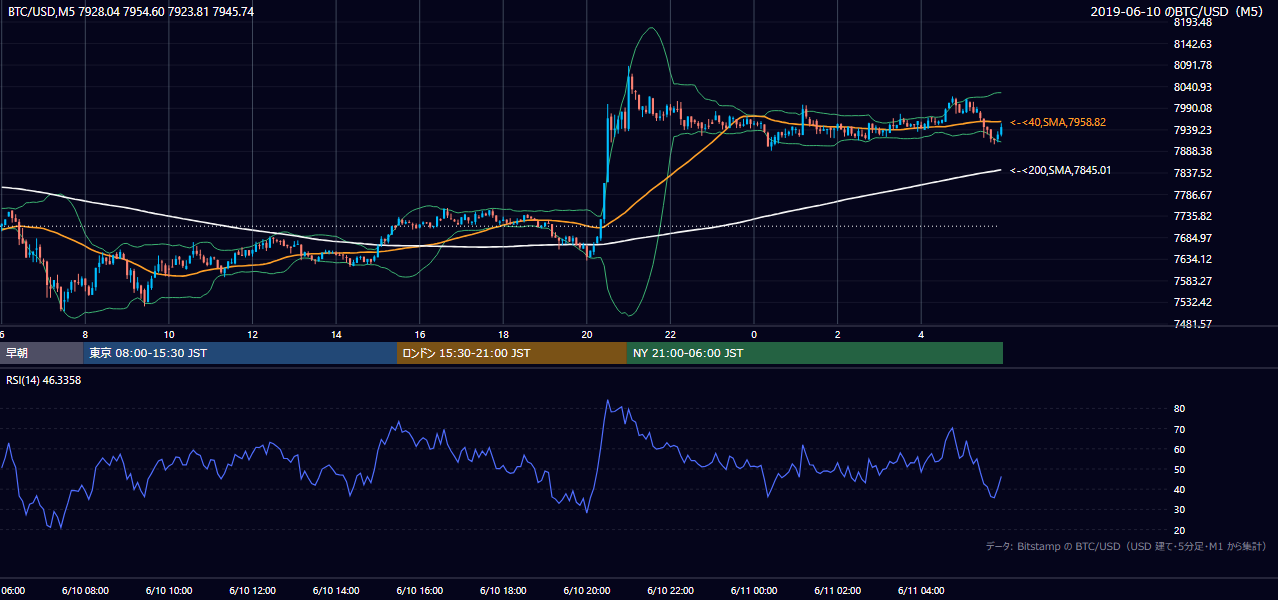Click hour label 14 under the price chart
This screenshot has width=1278, height=600.
336,334
